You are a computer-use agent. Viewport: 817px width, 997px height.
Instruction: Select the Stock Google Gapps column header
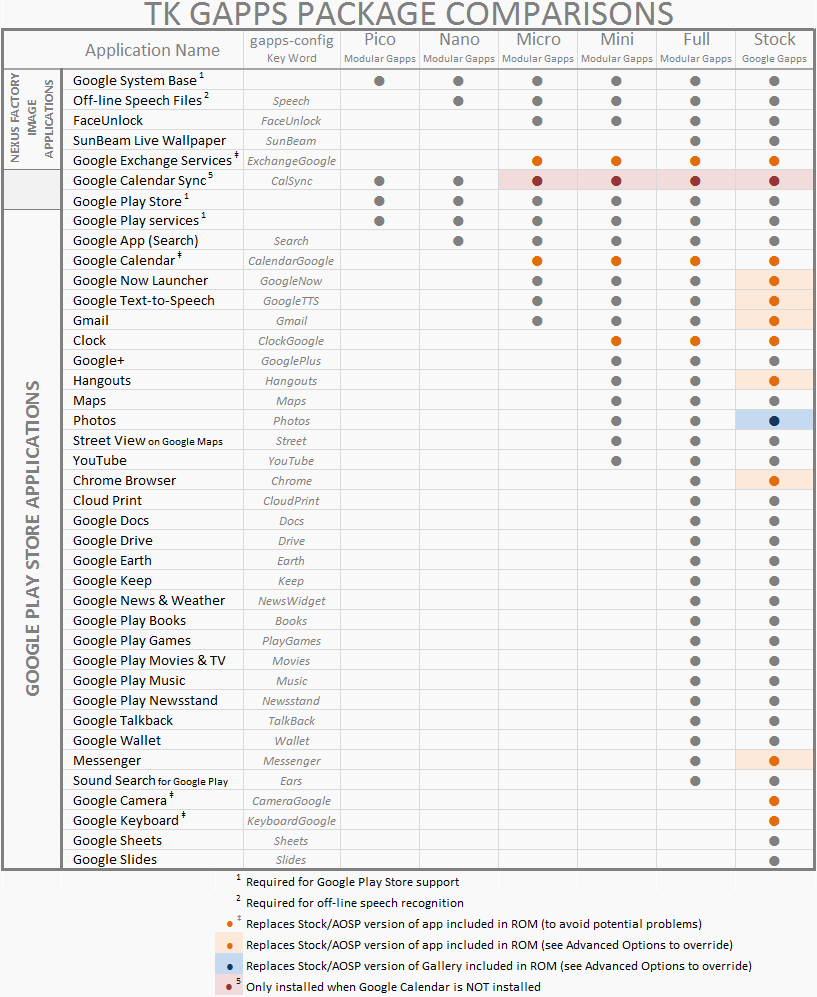point(774,47)
